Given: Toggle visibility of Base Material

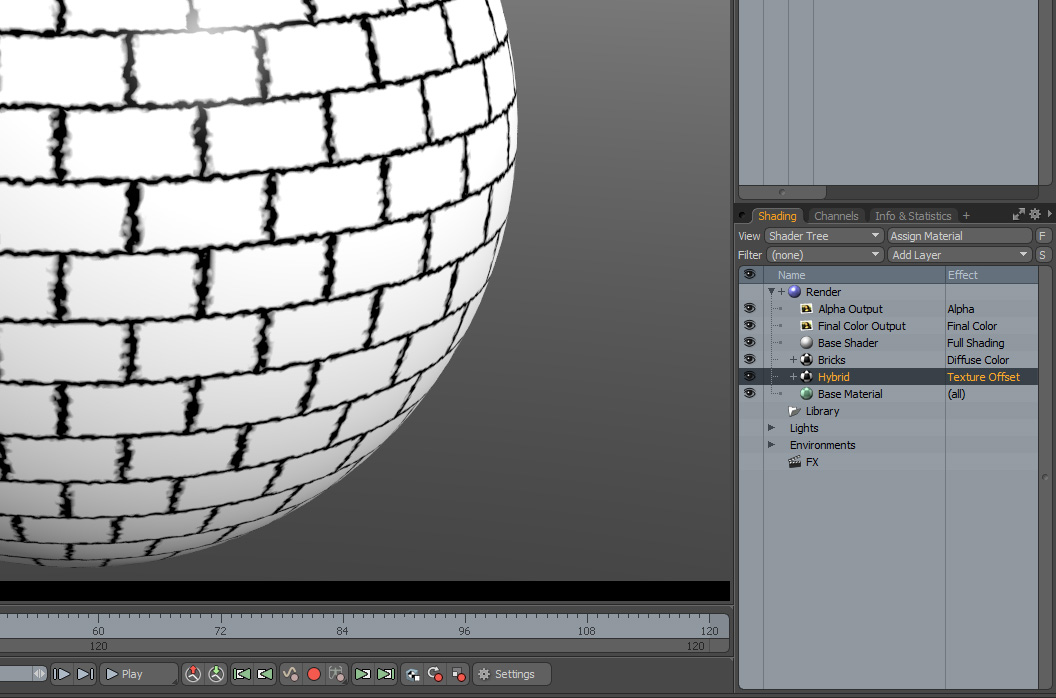Looking at the screenshot, I should (x=750, y=393).
